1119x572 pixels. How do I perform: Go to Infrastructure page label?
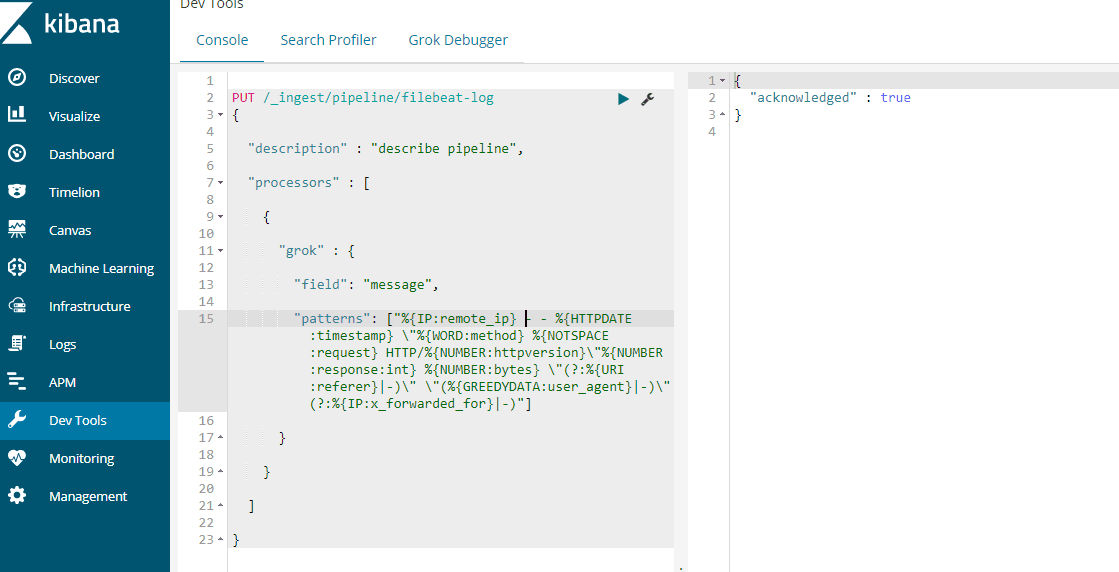(x=90, y=307)
